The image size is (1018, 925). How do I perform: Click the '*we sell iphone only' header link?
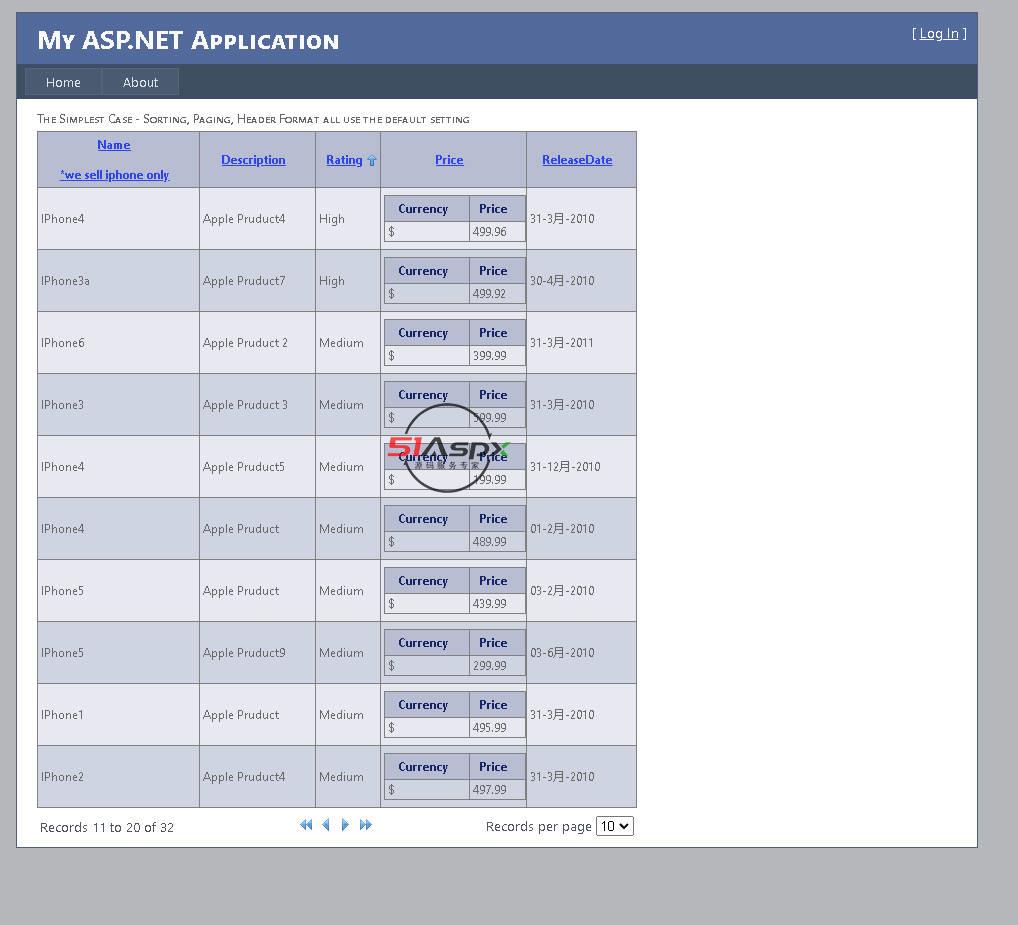pos(114,175)
